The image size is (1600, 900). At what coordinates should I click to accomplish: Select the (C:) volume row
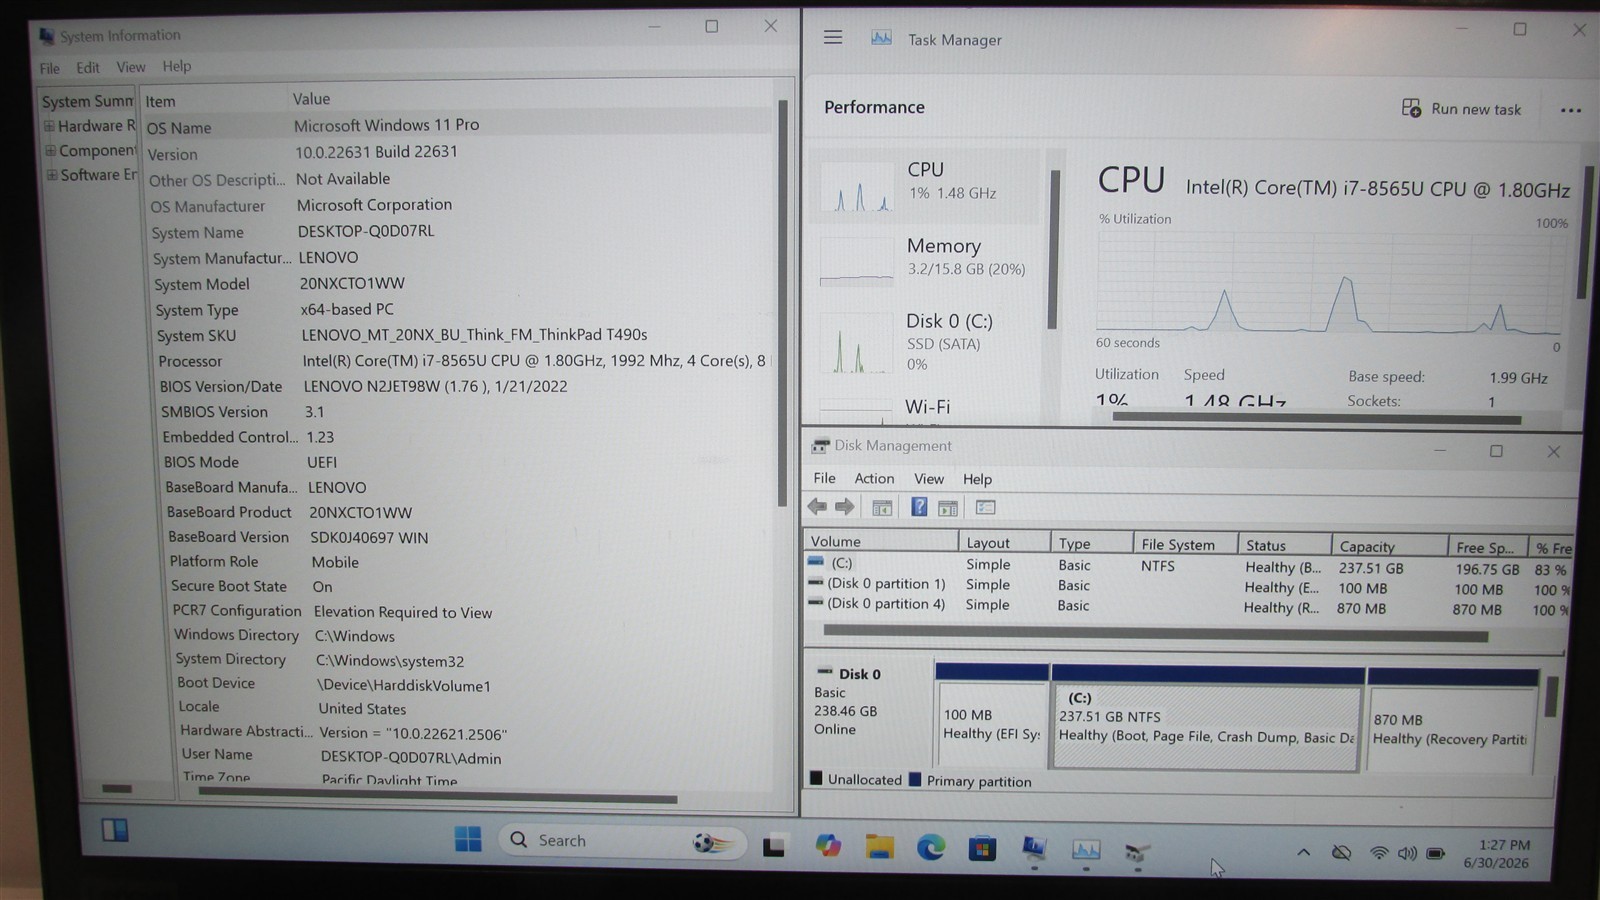pos(1188,566)
